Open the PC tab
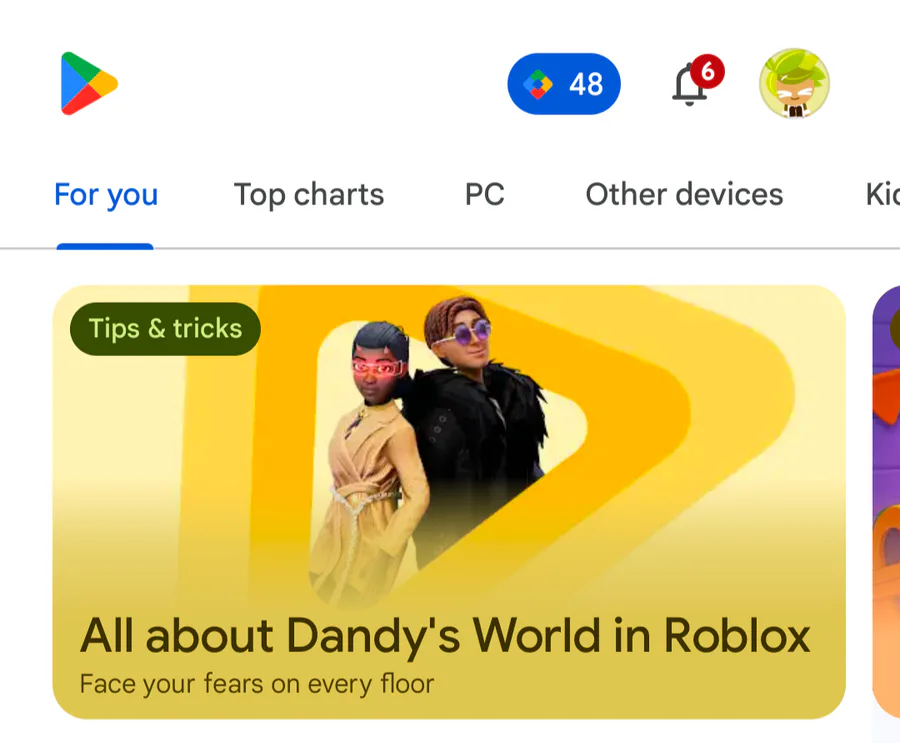 [484, 194]
